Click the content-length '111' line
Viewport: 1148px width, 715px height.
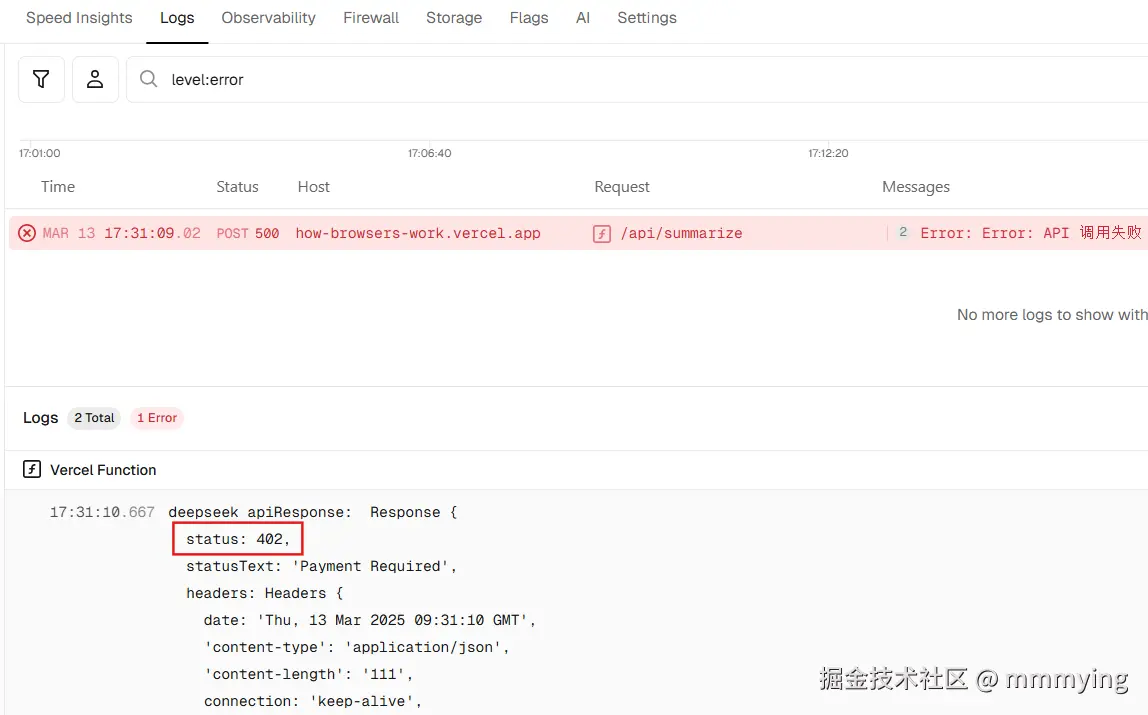(308, 675)
